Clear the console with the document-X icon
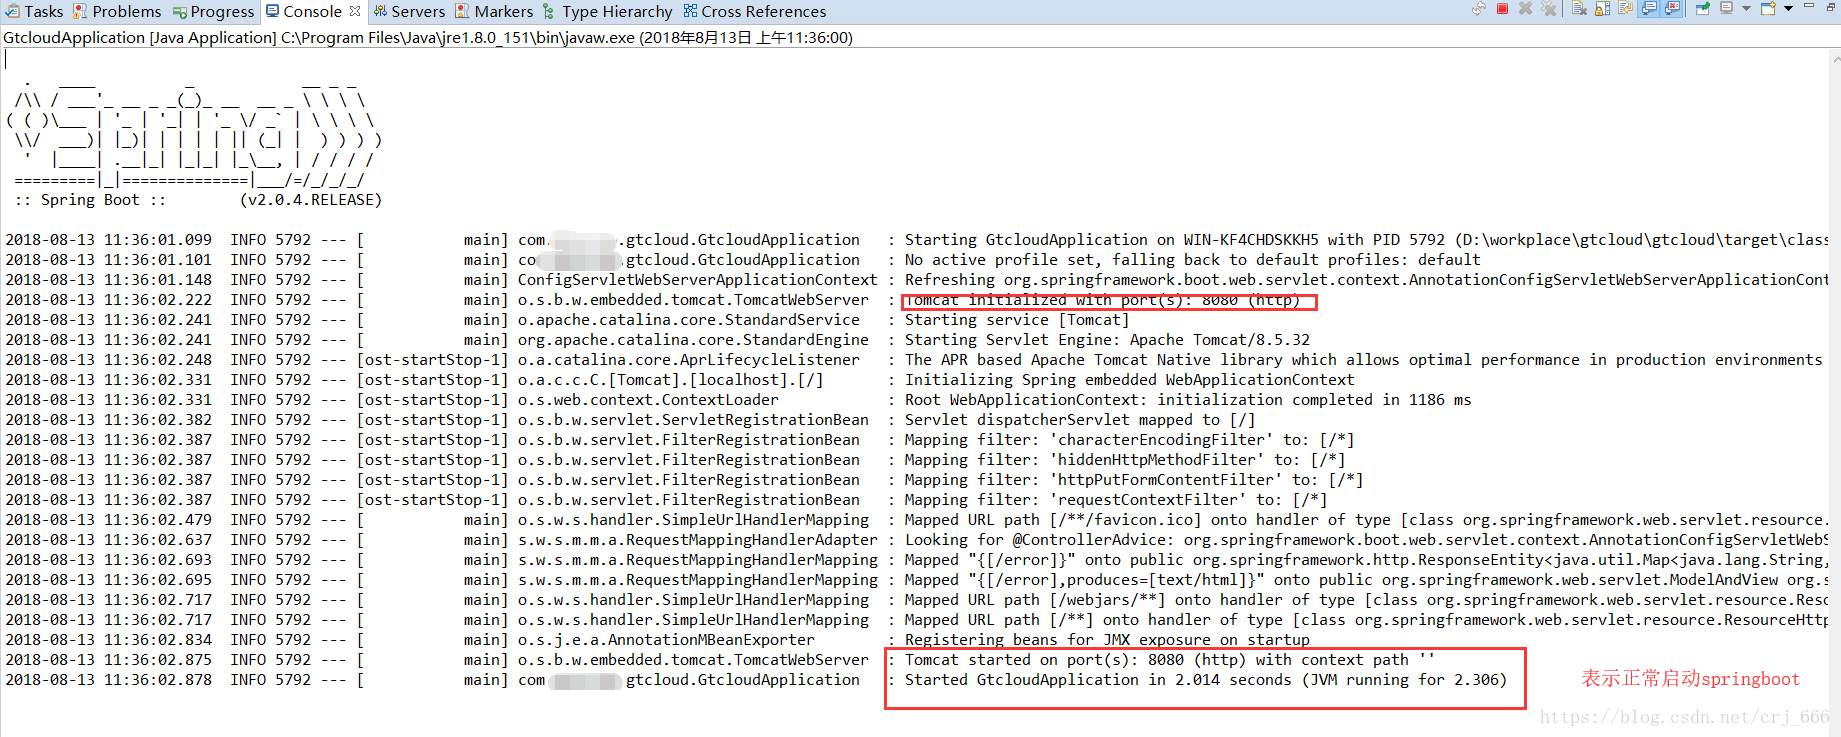Image resolution: width=1841 pixels, height=737 pixels. point(1579,8)
